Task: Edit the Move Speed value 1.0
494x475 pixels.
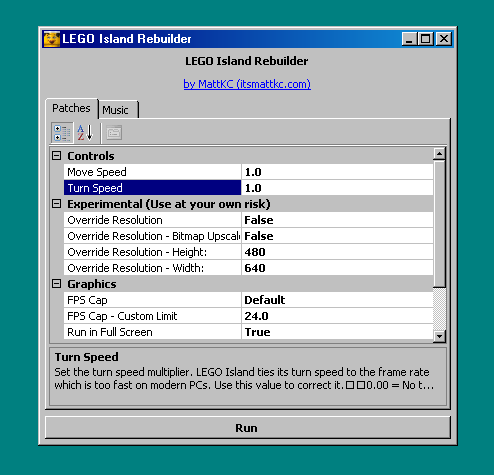Action: click(337, 172)
